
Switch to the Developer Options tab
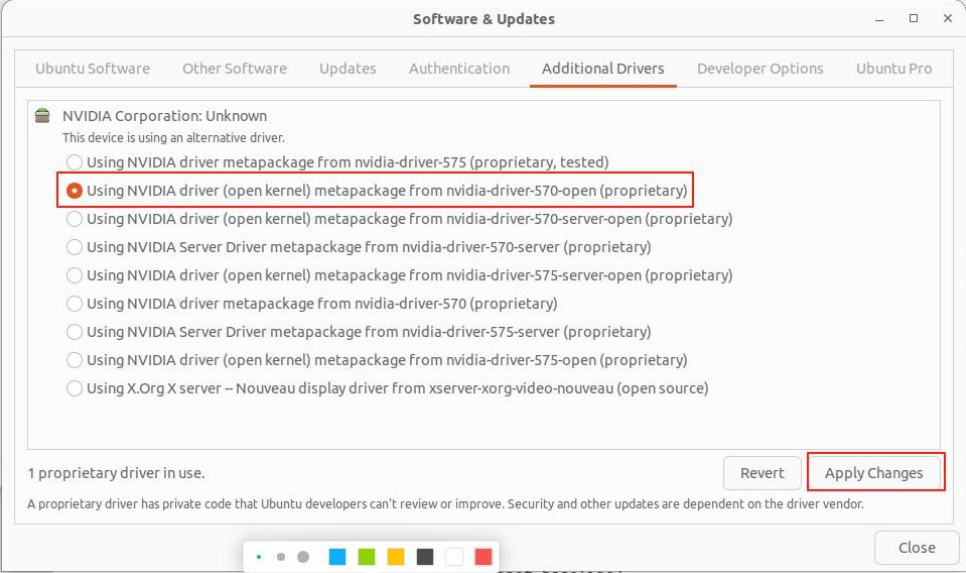click(x=760, y=68)
